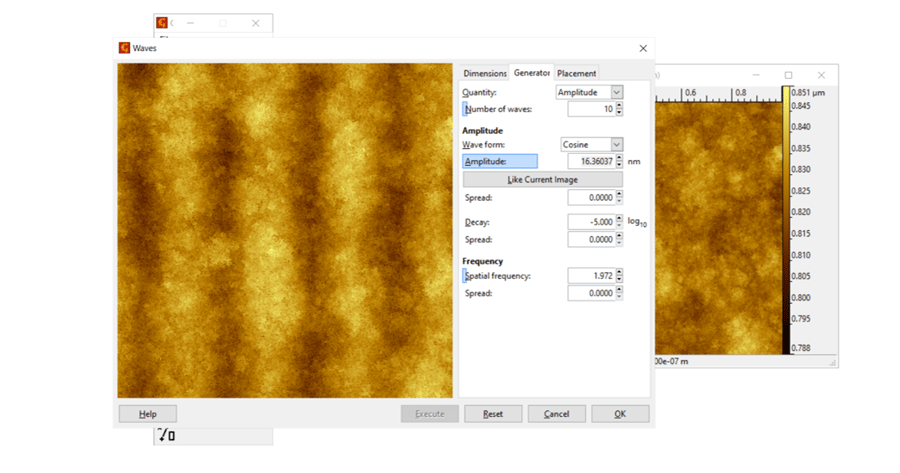Click the Amplitude label highlighted in blue

pos(500,161)
